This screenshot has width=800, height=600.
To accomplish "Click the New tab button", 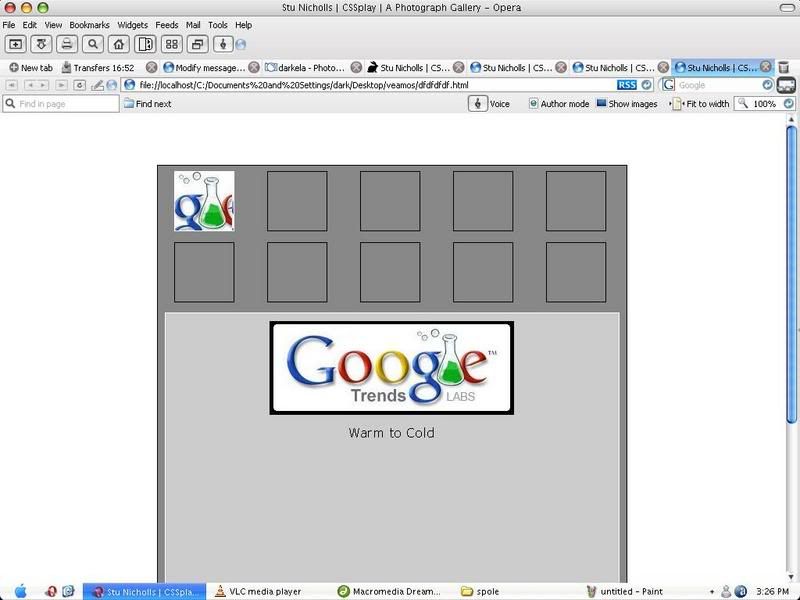I will coord(31,67).
